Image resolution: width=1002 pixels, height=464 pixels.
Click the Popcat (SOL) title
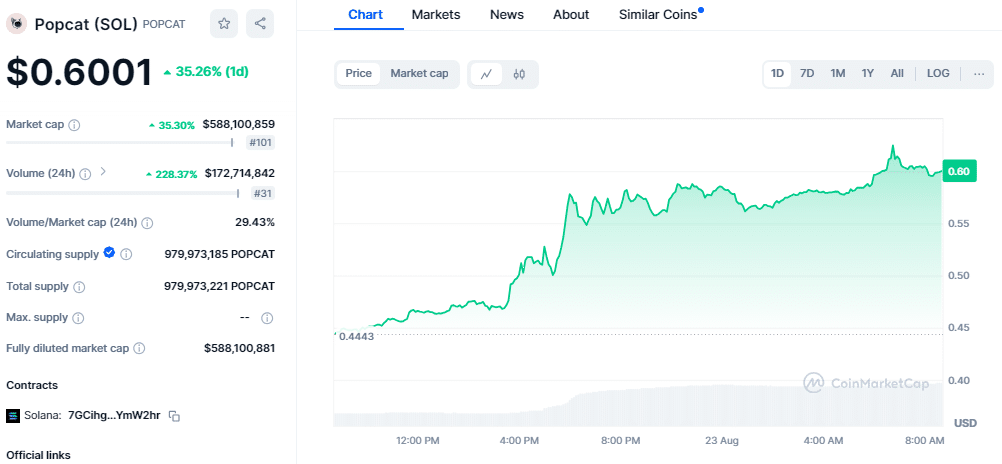(86, 24)
